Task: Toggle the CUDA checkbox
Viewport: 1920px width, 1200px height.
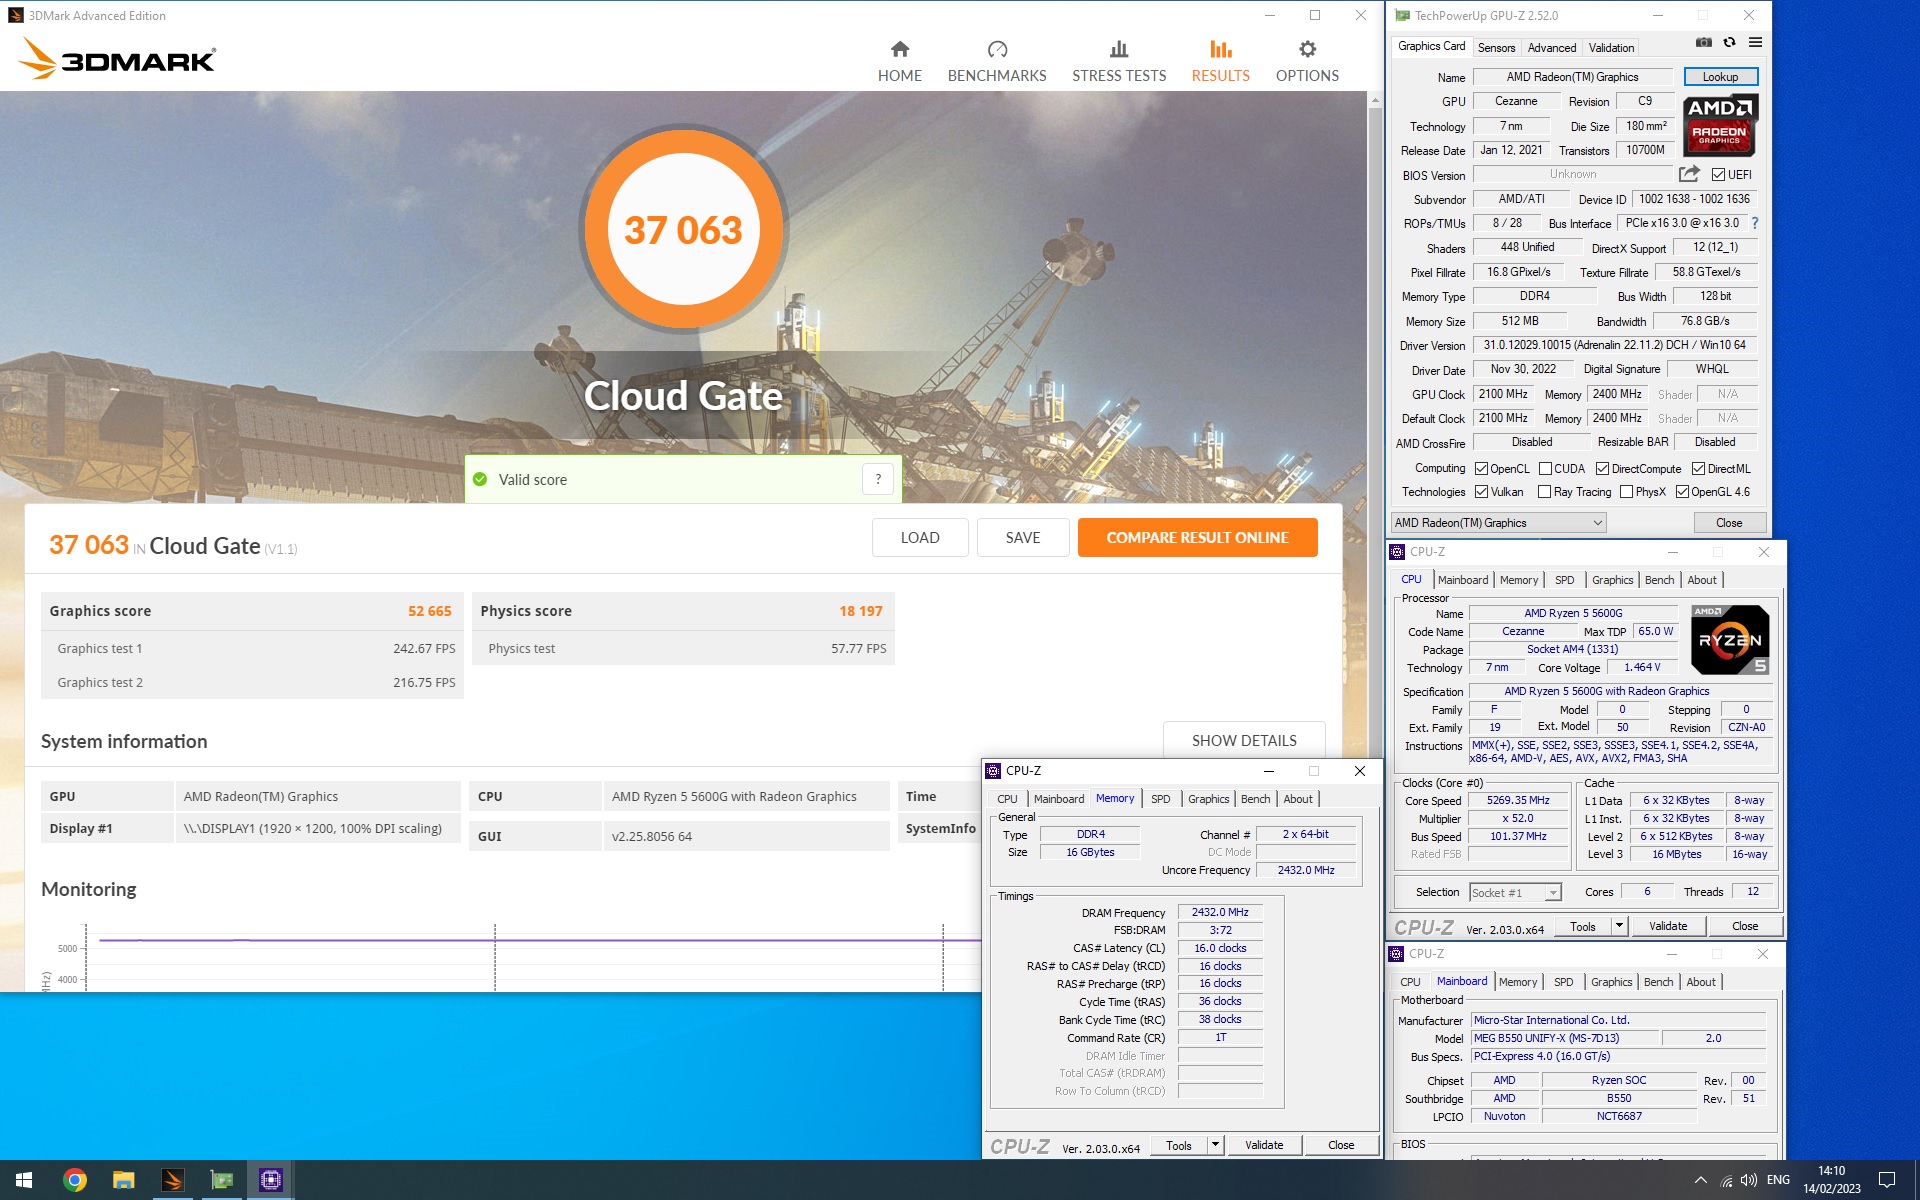Action: click(x=1545, y=469)
